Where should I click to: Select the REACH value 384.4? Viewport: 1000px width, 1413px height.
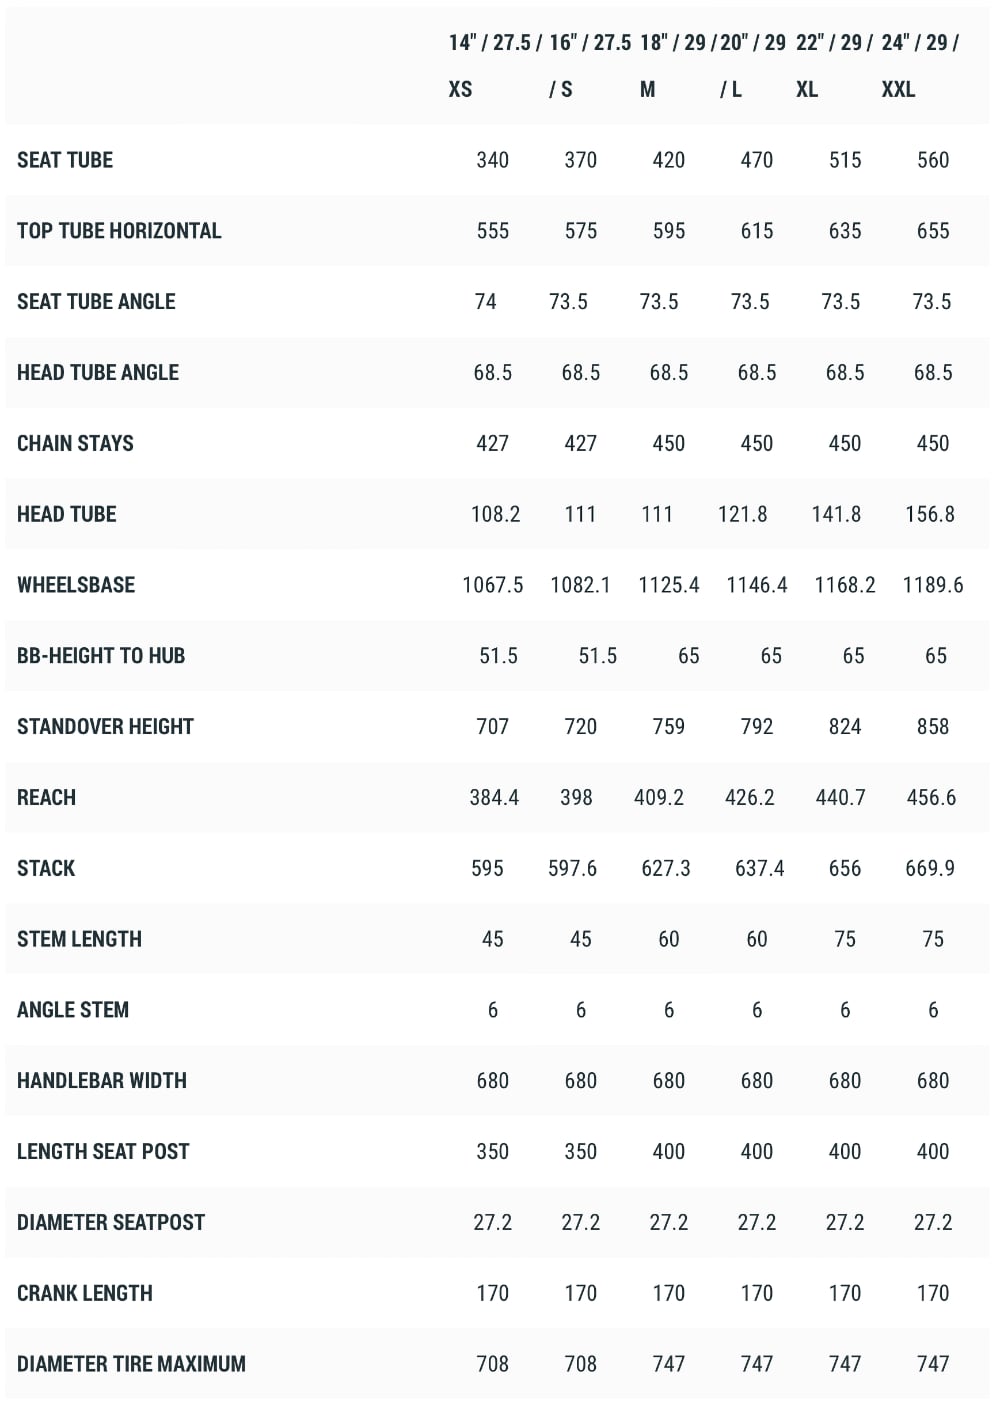click(x=494, y=798)
